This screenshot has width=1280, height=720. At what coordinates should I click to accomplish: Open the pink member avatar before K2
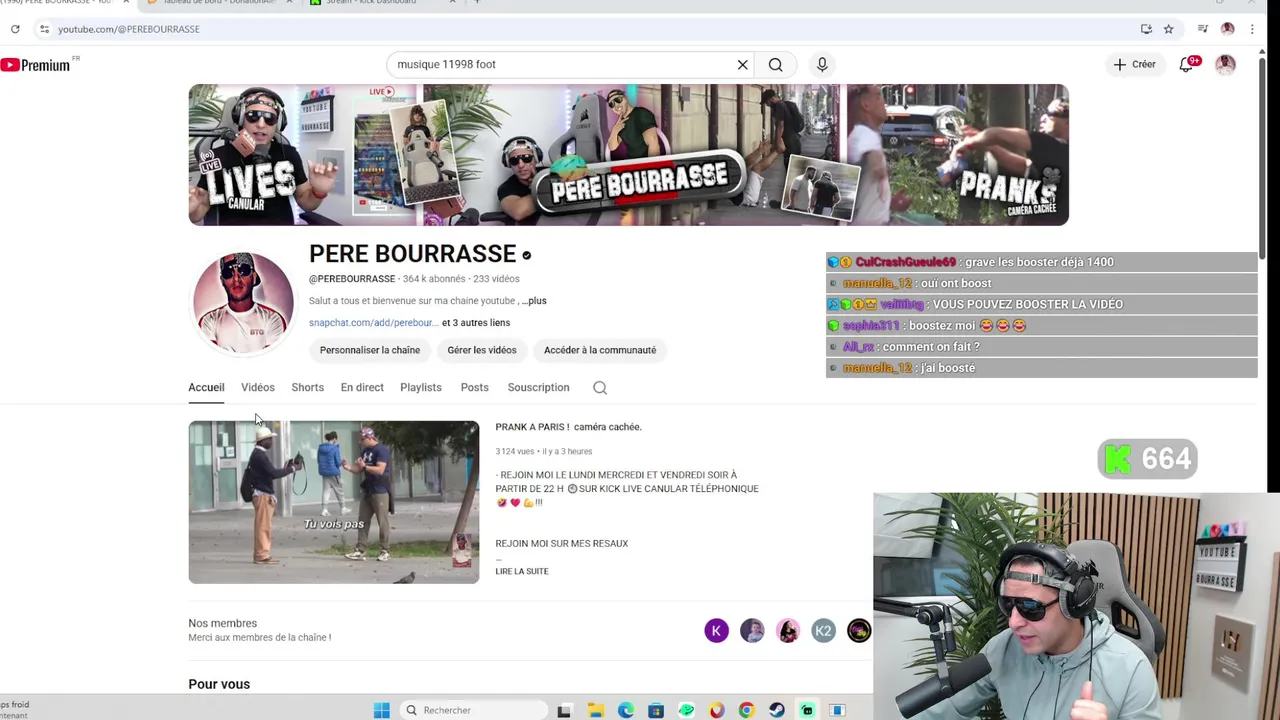pyautogui.click(x=788, y=630)
